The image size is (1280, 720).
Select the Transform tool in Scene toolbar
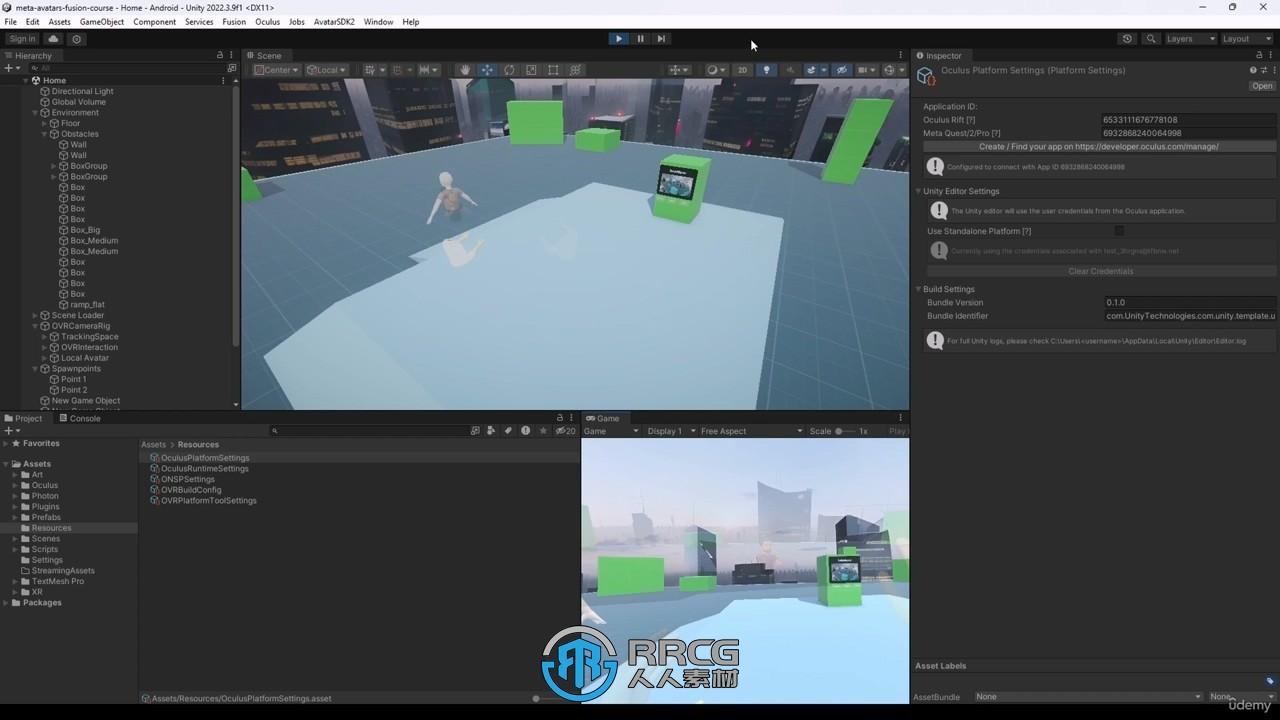(x=575, y=70)
